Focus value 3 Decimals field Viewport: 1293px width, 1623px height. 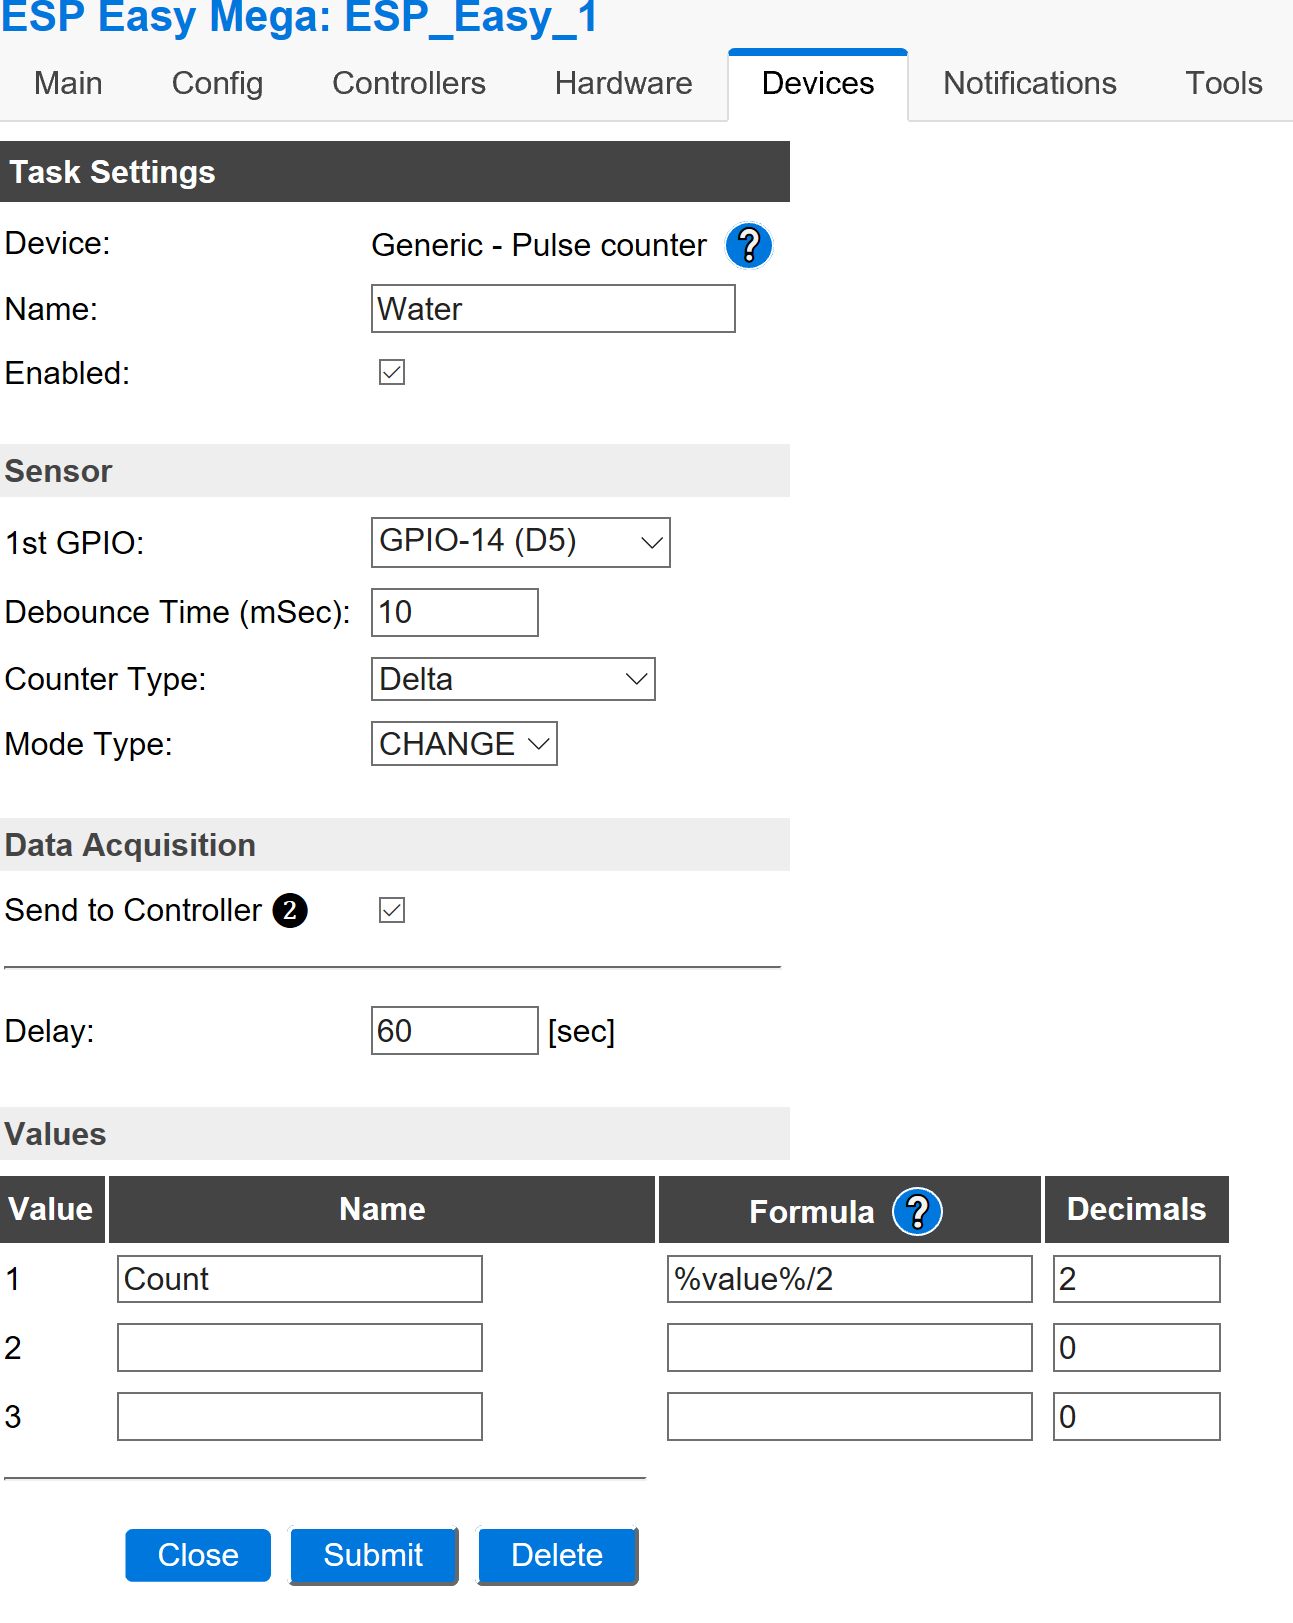(x=1137, y=1417)
